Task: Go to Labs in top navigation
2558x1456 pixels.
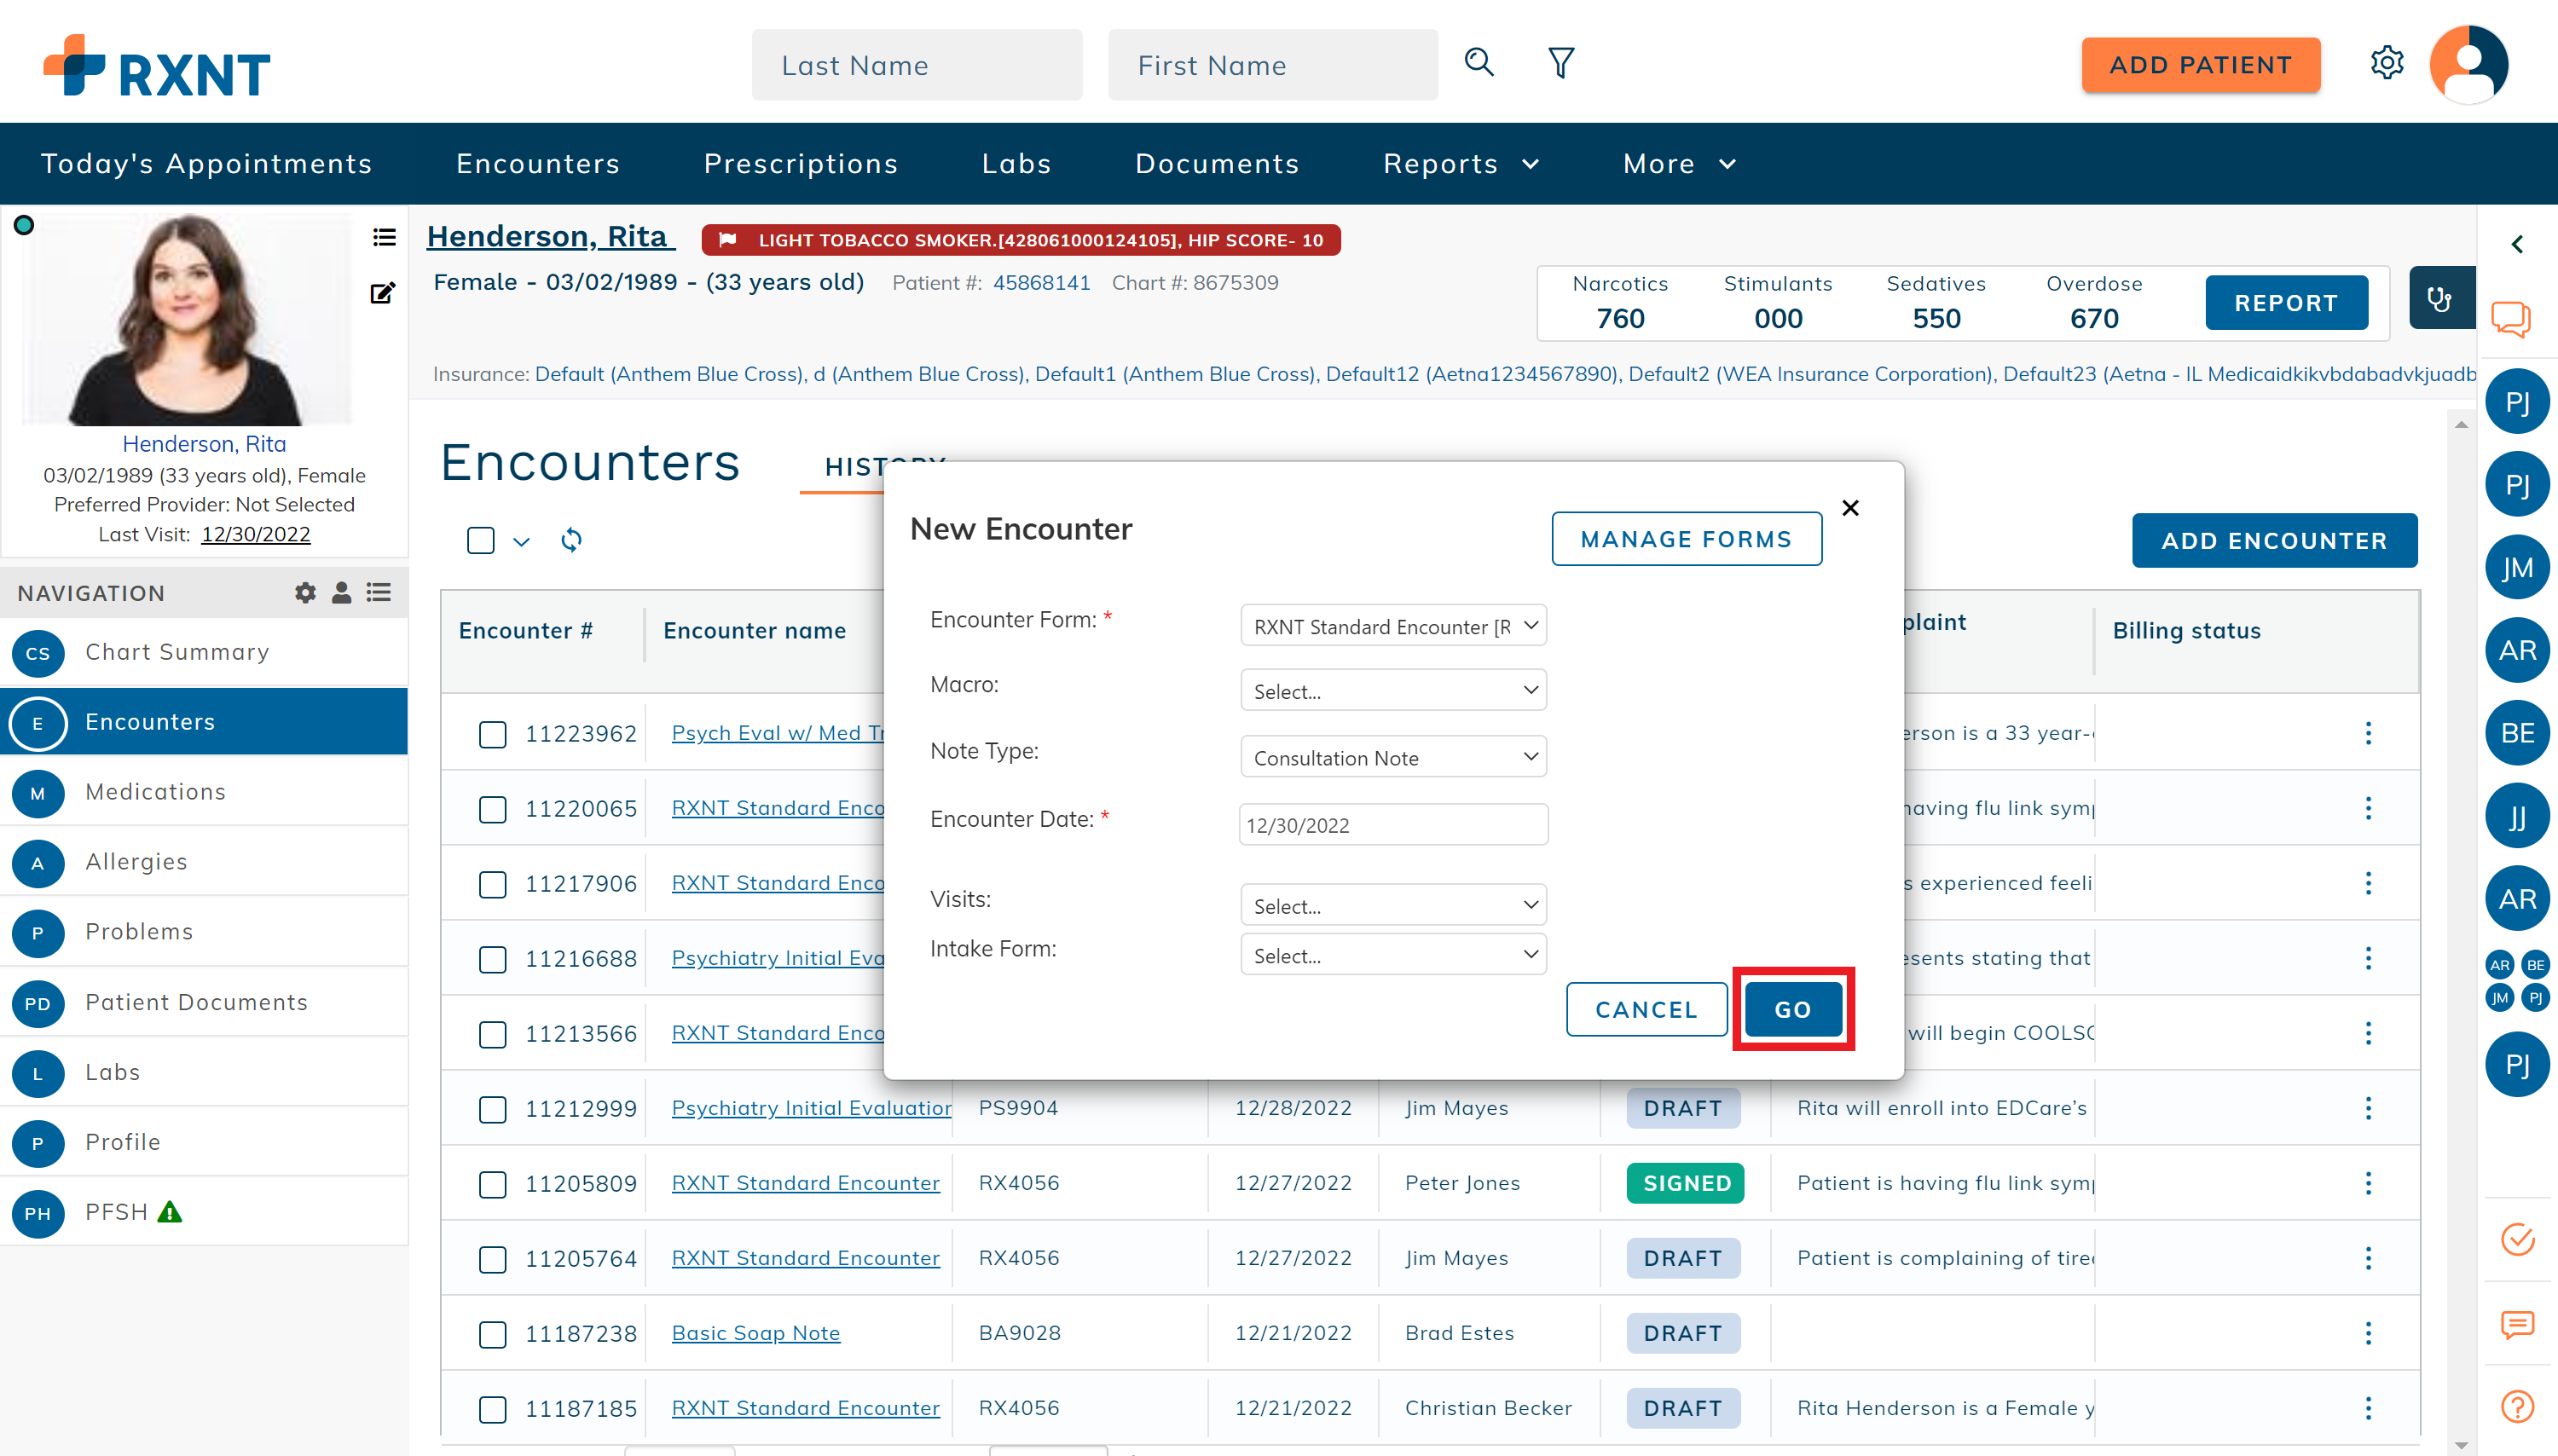Action: point(1016,163)
